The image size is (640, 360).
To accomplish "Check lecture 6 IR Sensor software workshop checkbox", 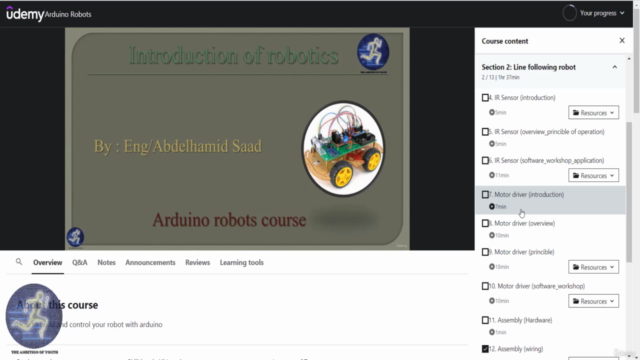I will (x=485, y=160).
